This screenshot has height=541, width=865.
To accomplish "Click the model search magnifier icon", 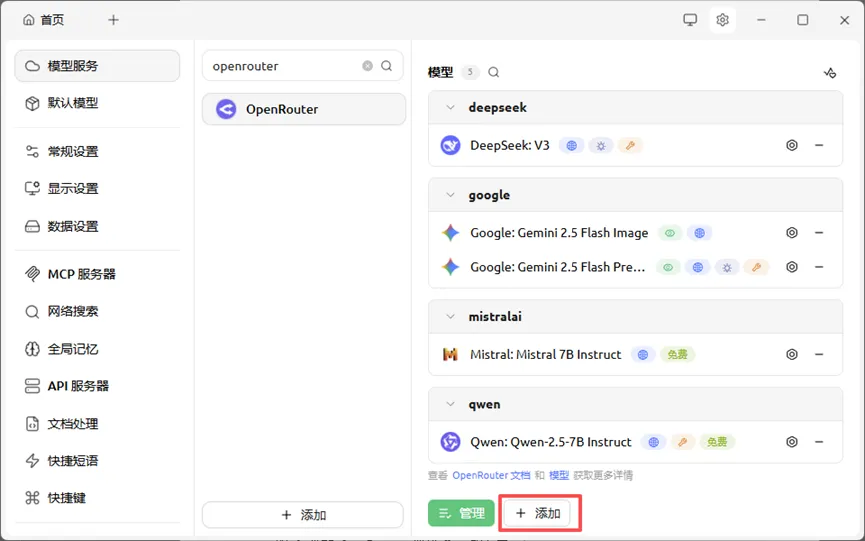I will (x=494, y=72).
